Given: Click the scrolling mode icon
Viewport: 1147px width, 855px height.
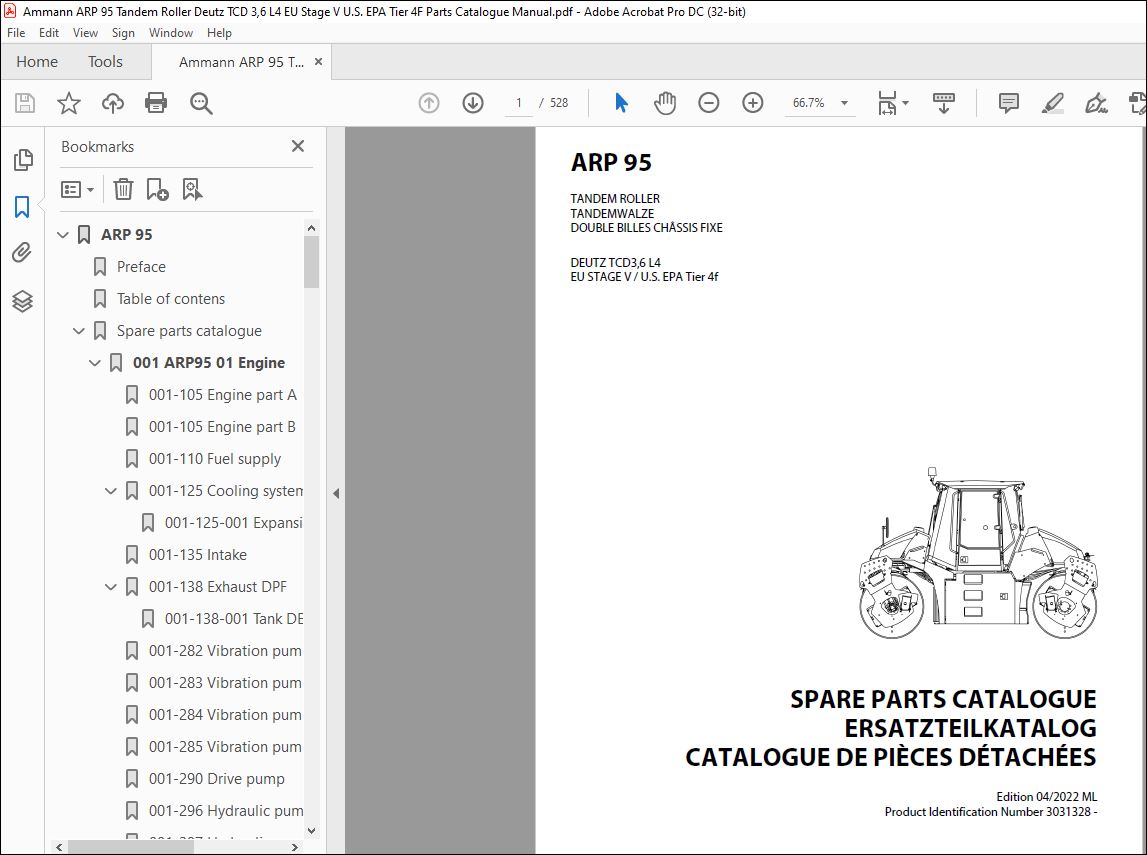Looking at the screenshot, I should 944,103.
